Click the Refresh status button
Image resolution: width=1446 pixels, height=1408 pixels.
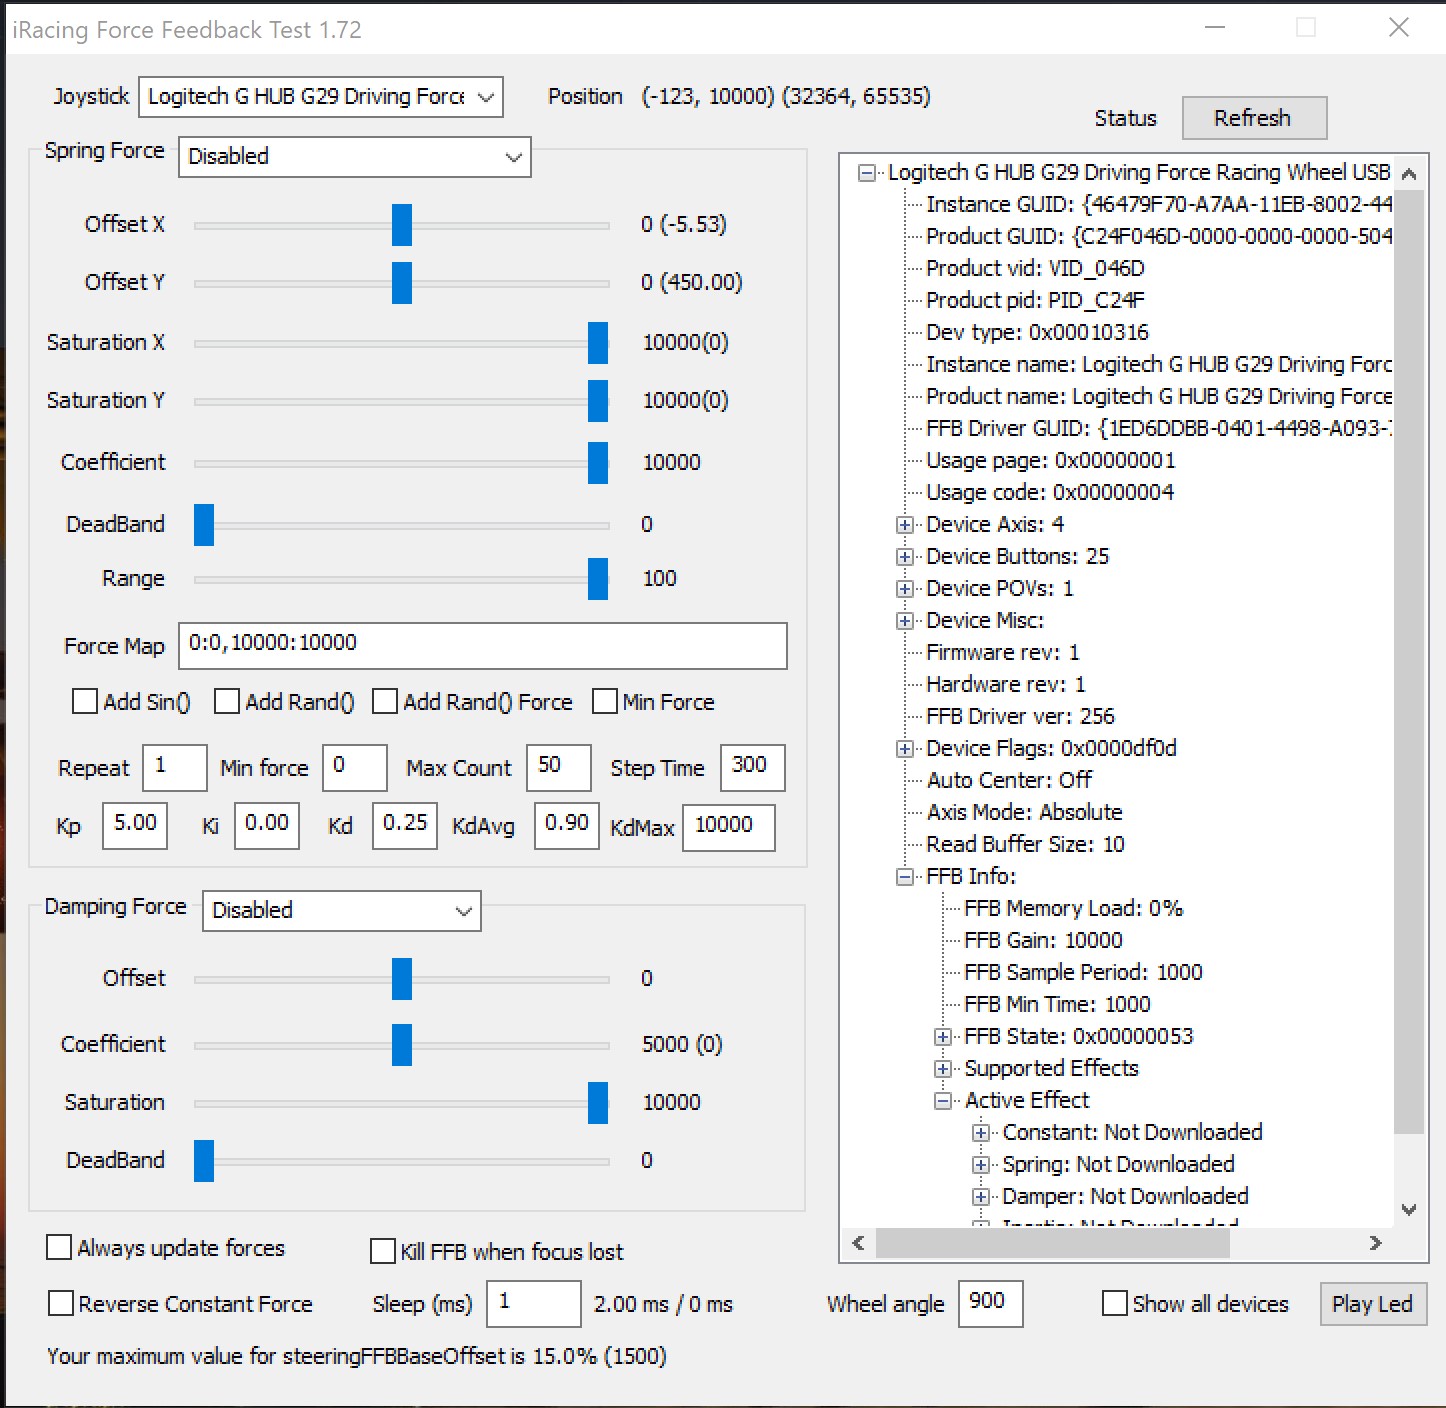pyautogui.click(x=1254, y=118)
